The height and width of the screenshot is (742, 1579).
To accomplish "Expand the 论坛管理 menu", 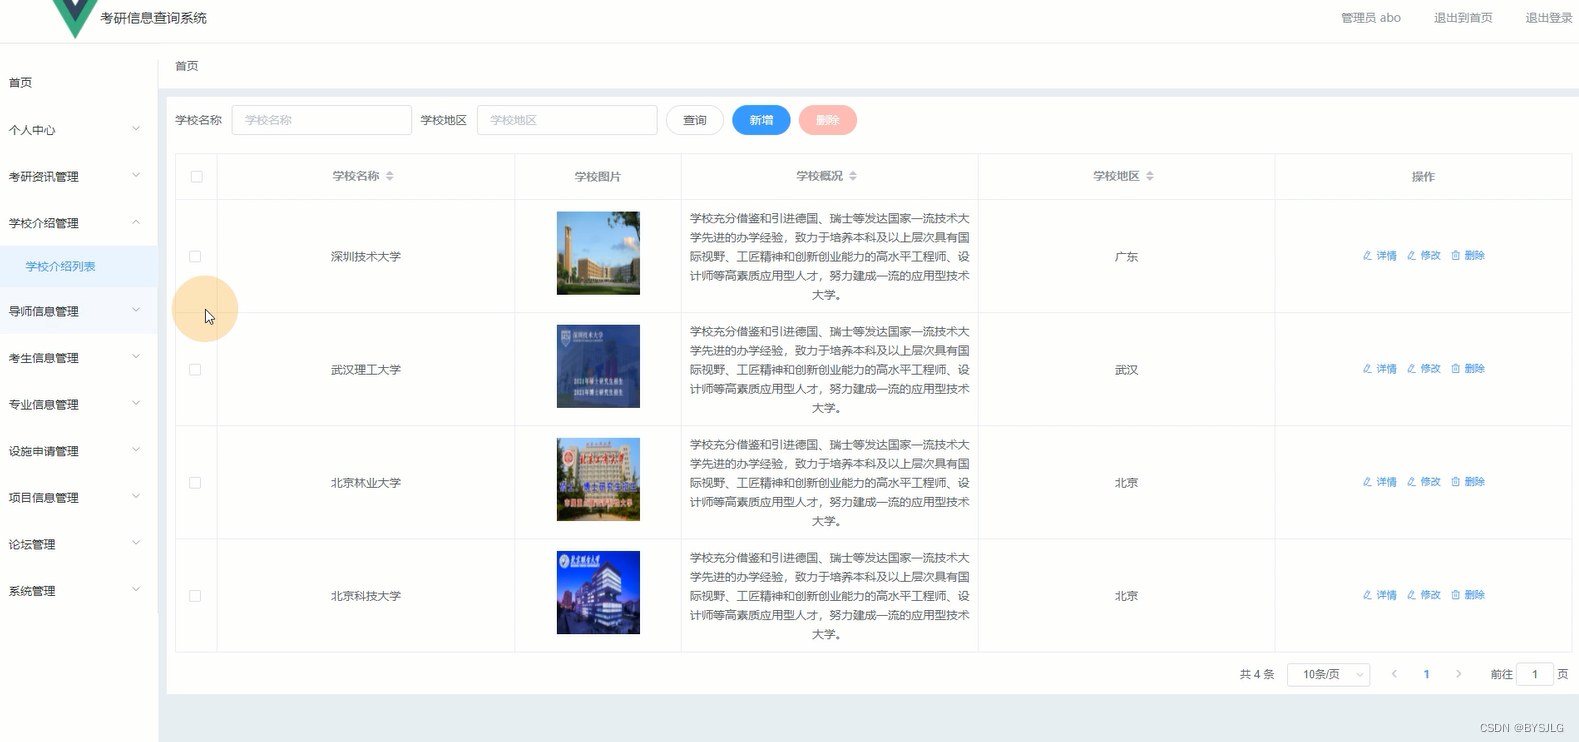I will coord(78,545).
